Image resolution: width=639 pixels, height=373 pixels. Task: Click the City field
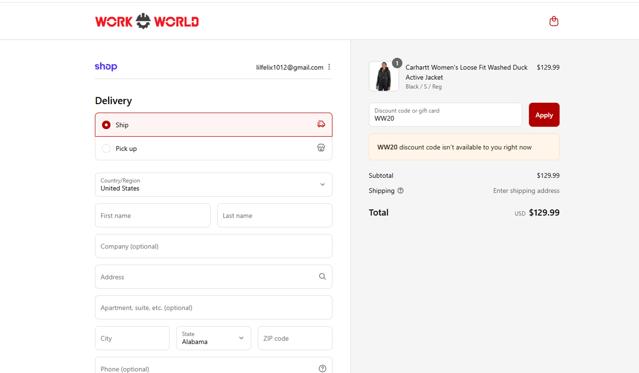(132, 338)
